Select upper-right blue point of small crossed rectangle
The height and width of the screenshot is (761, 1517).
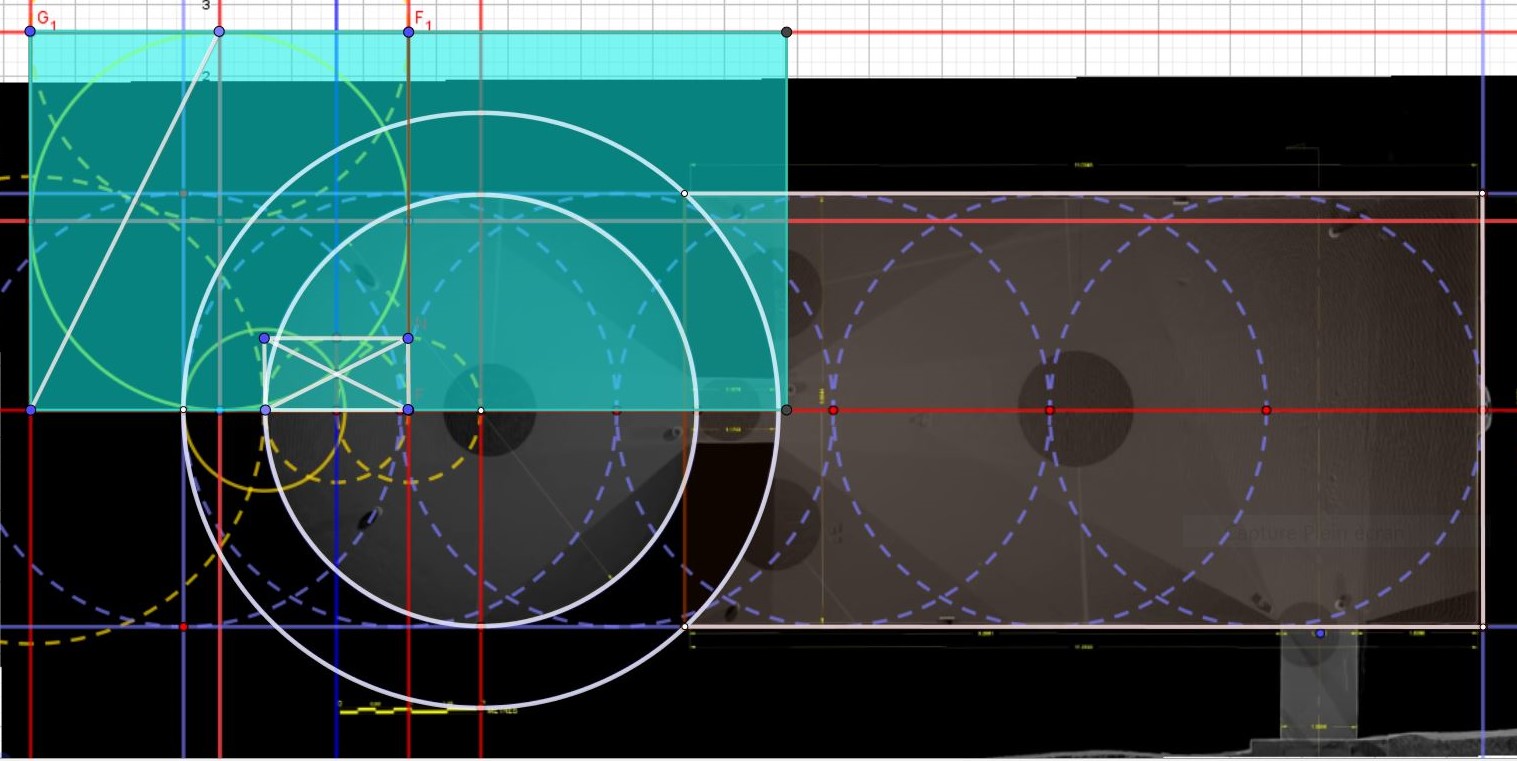coord(408,338)
